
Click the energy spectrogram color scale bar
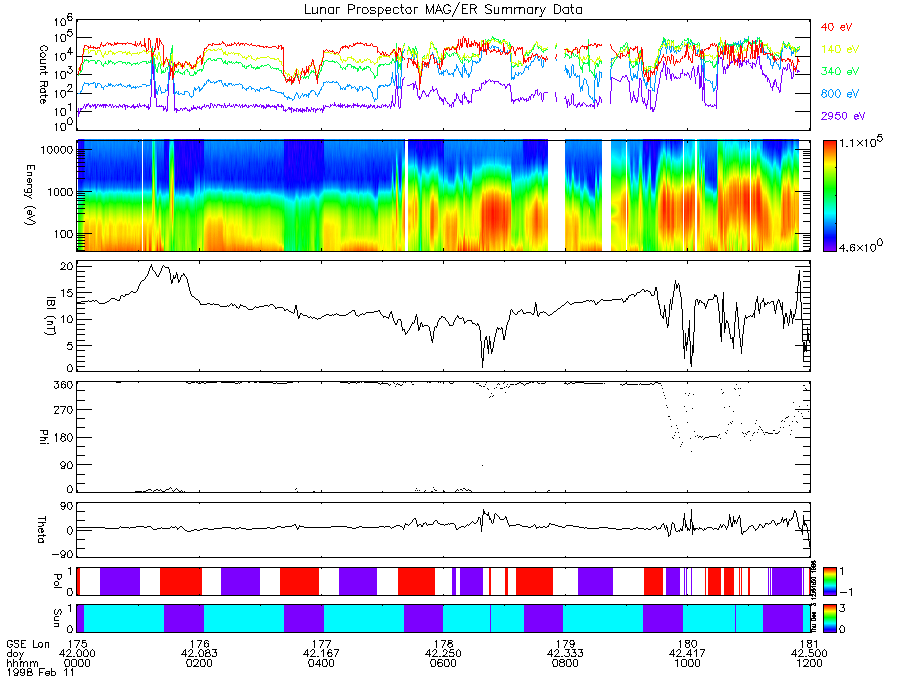[x=829, y=196]
